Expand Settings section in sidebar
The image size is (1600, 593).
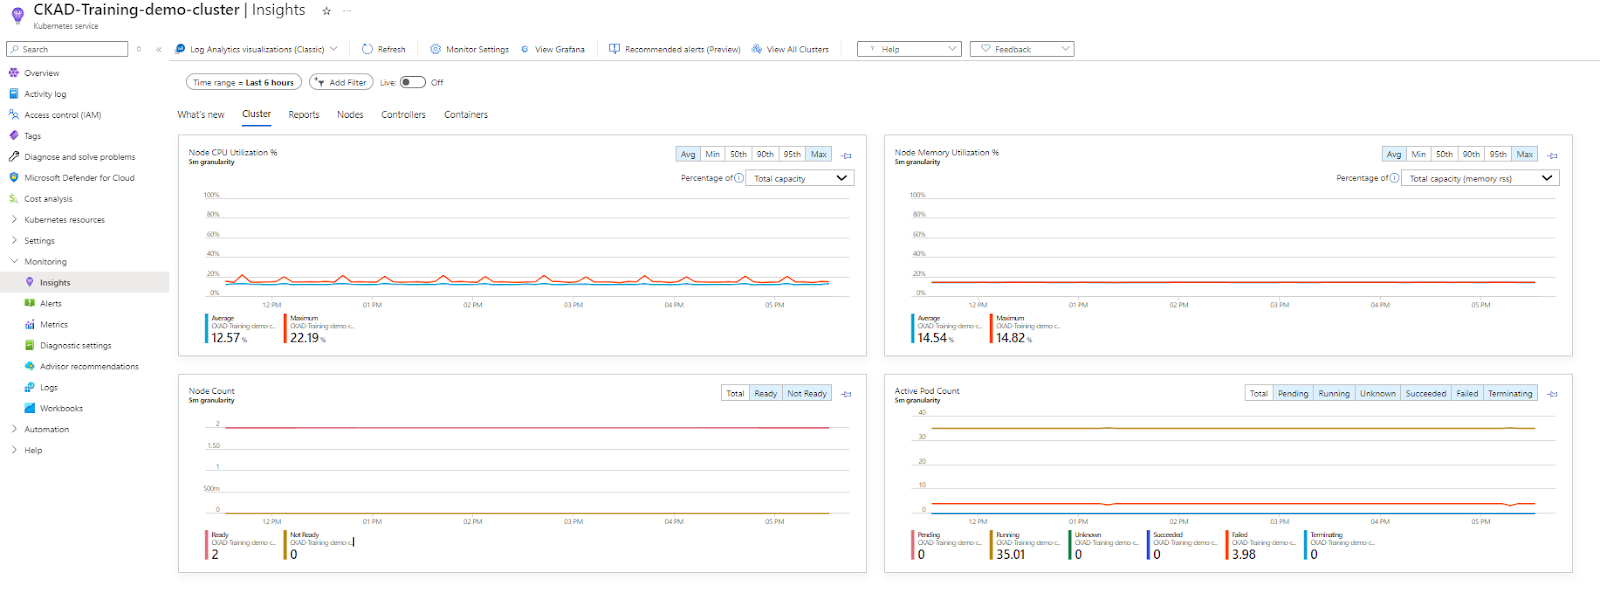(39, 241)
